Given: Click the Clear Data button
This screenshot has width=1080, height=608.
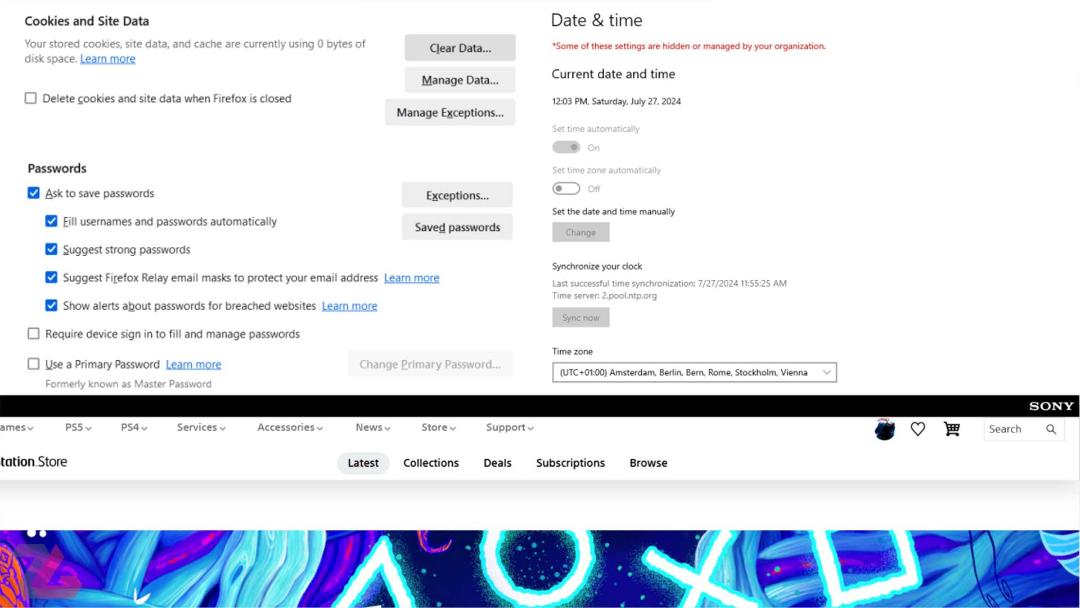Looking at the screenshot, I should pyautogui.click(x=460, y=48).
